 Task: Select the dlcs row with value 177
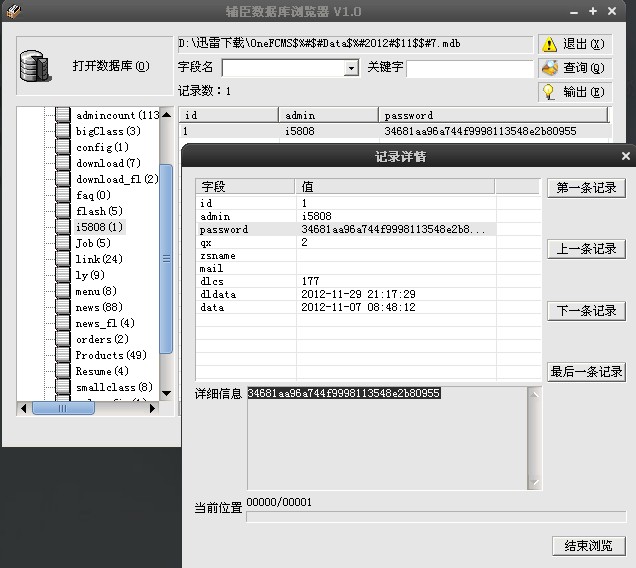click(x=346, y=281)
